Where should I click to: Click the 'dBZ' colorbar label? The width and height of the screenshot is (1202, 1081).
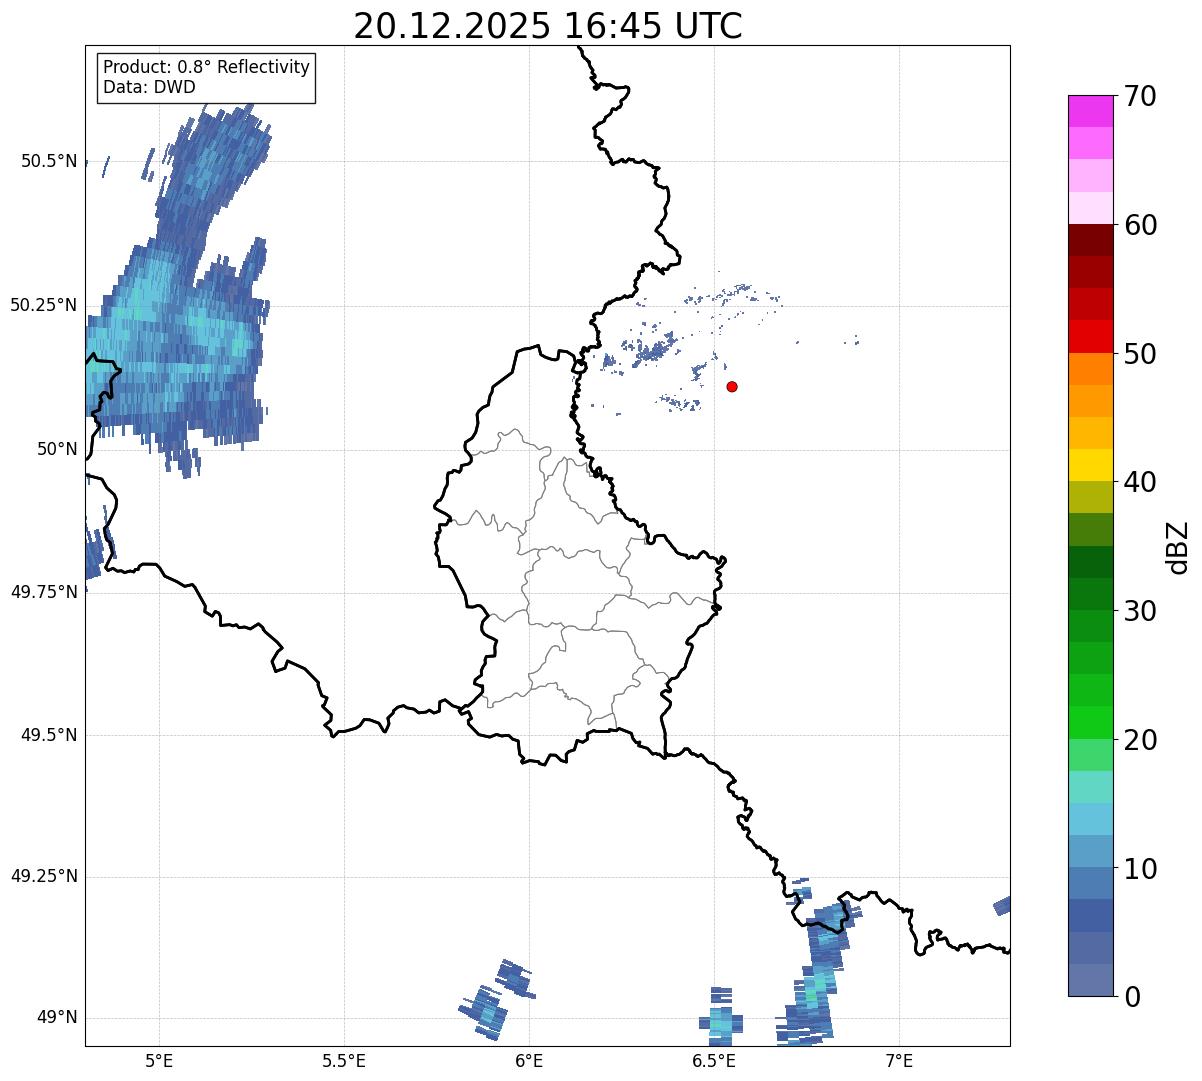tap(1178, 546)
